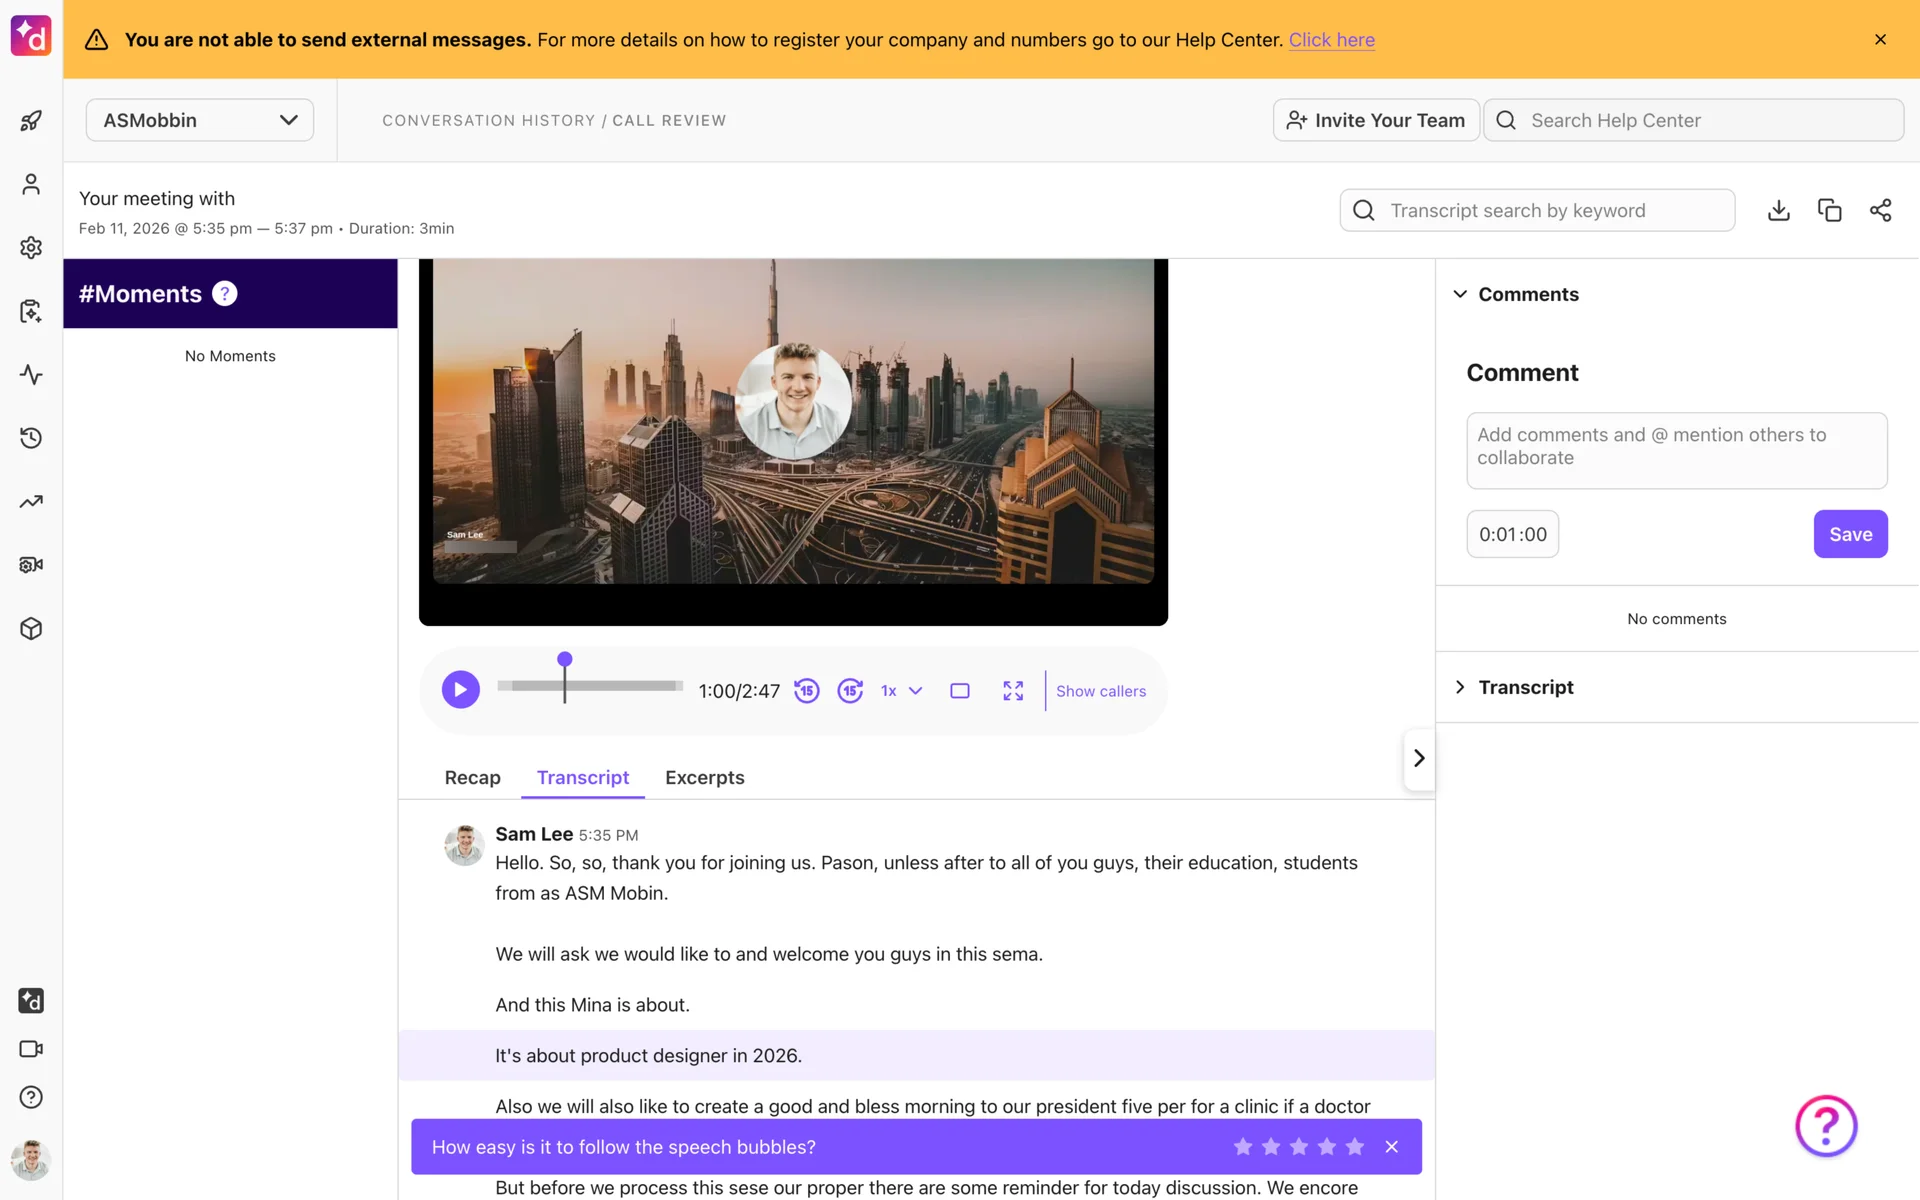Switch to the Excerpts tab
1920x1200 pixels.
704,777
